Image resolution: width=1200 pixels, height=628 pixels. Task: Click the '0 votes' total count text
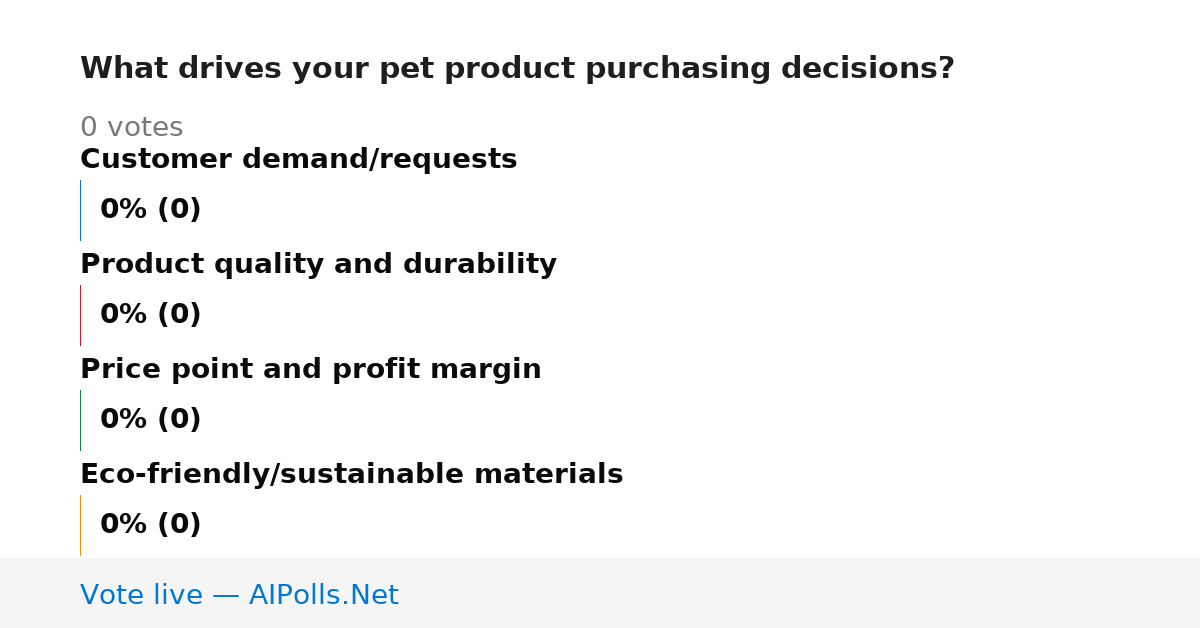(x=131, y=127)
